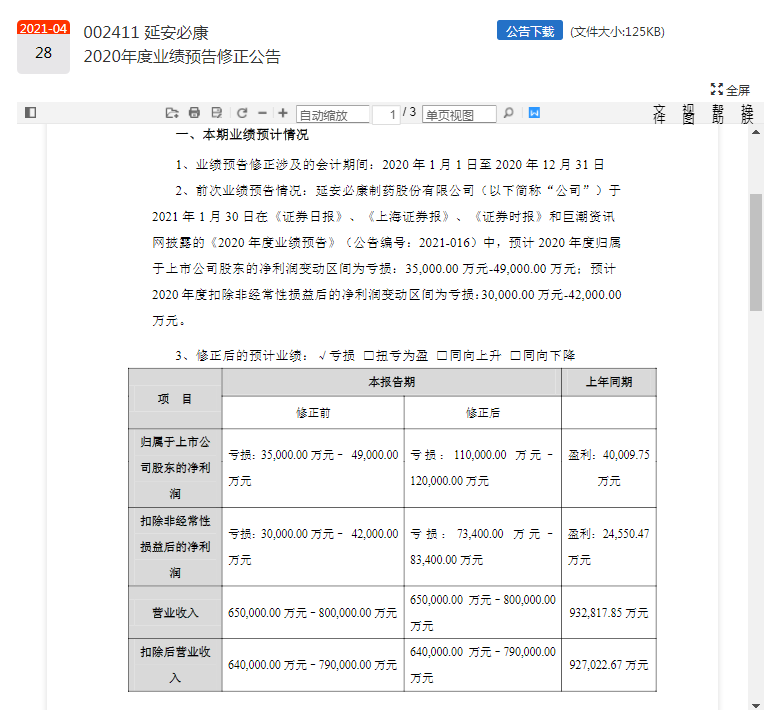Click the heading 一、本期业绩预计情况
This screenshot has height=710, width=773.
tap(242, 135)
